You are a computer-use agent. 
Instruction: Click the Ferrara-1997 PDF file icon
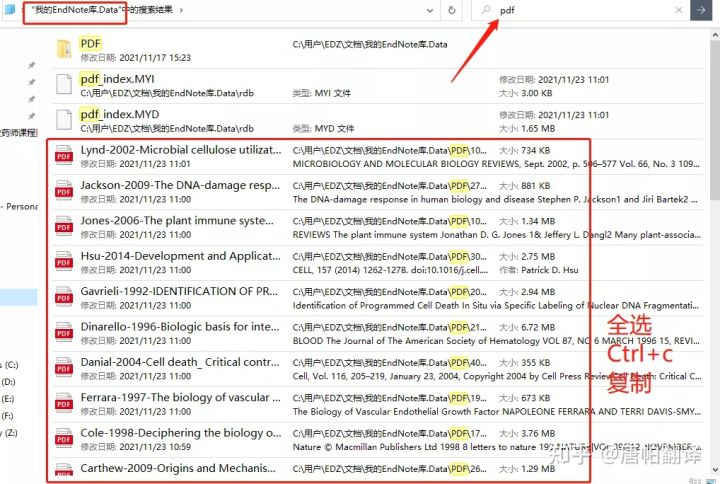click(x=64, y=404)
